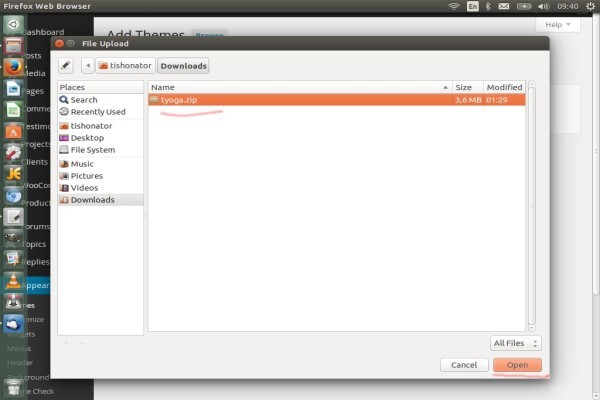
Task: Launch VLC media player from launcher
Action: (13, 281)
